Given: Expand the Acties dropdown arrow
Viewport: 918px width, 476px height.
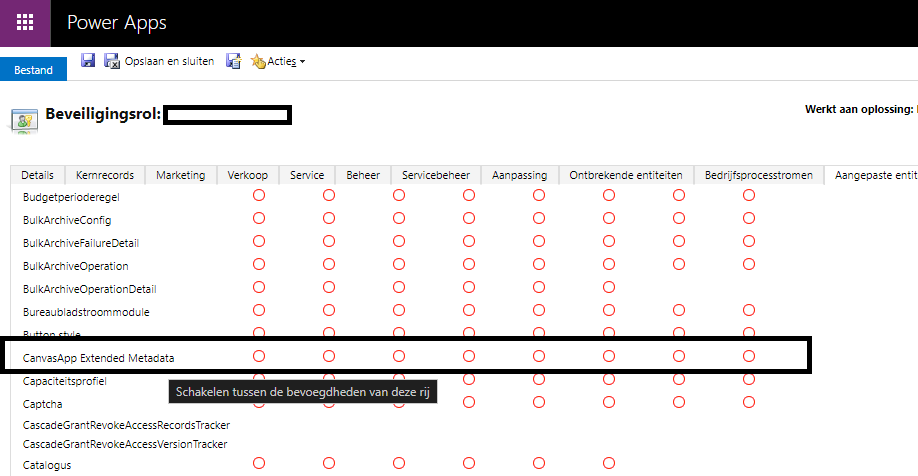Looking at the screenshot, I should pyautogui.click(x=302, y=62).
